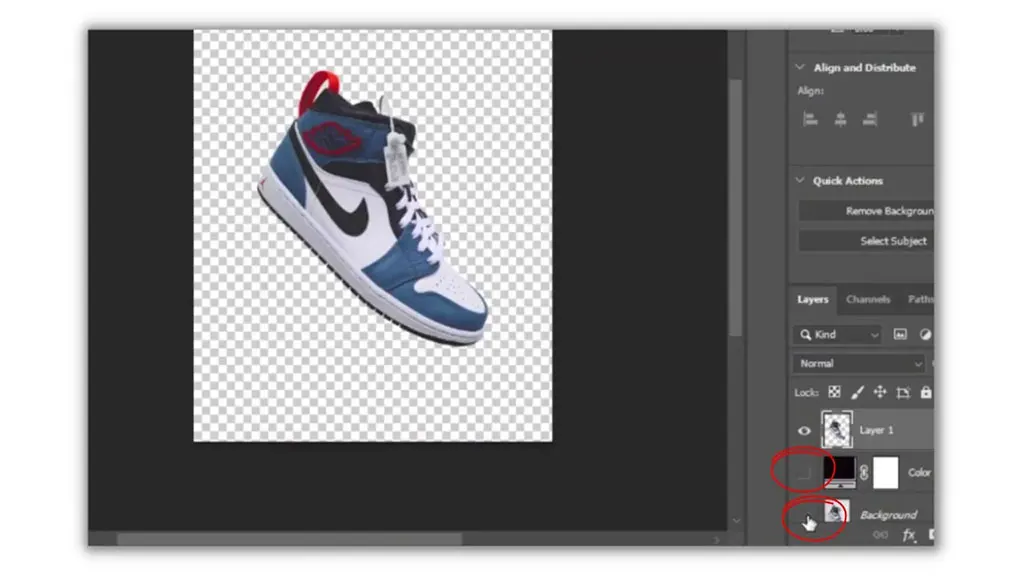Open Normal blend mode dropdown
Image resolution: width=1024 pixels, height=576 pixels.
pyautogui.click(x=859, y=363)
